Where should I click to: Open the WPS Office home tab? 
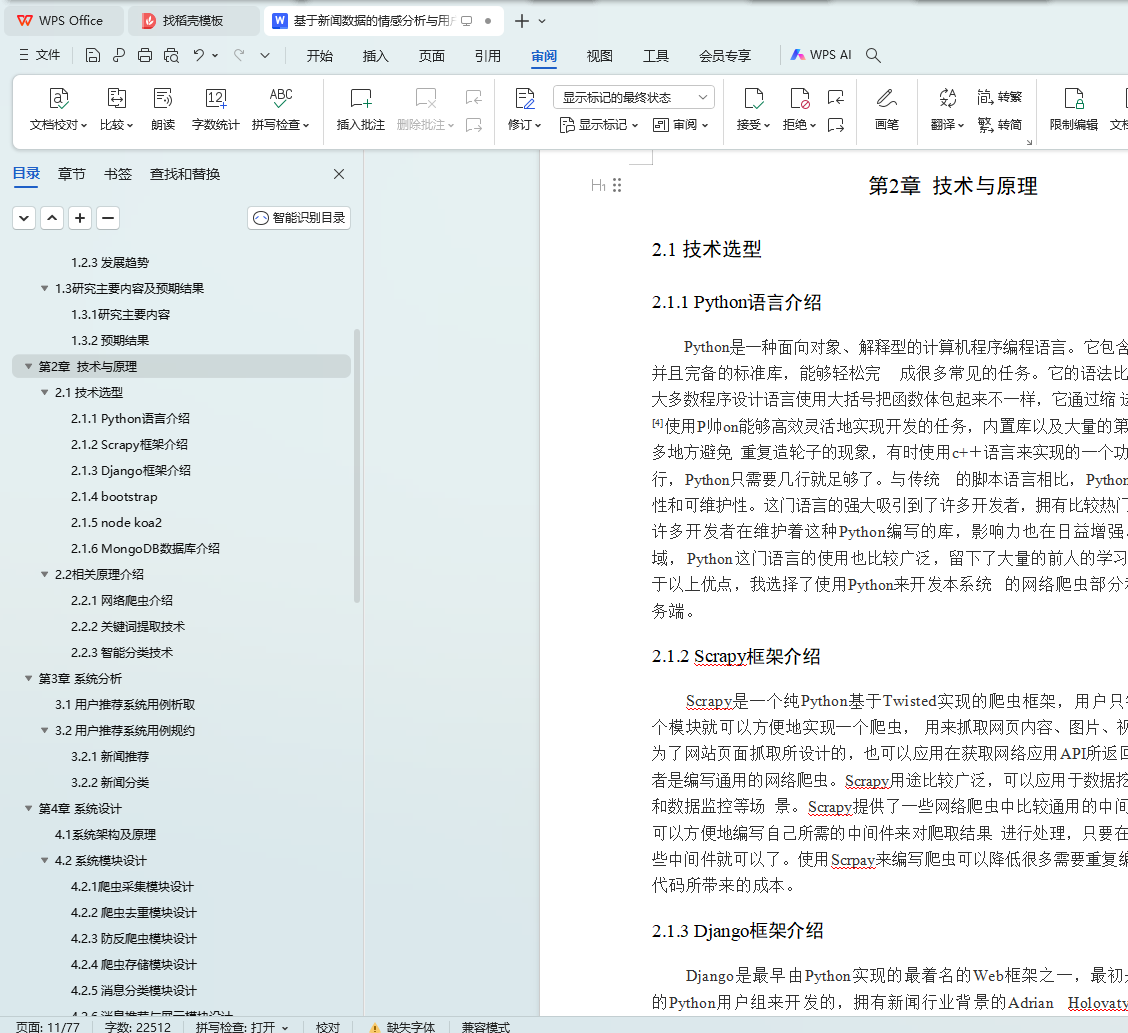tap(64, 21)
